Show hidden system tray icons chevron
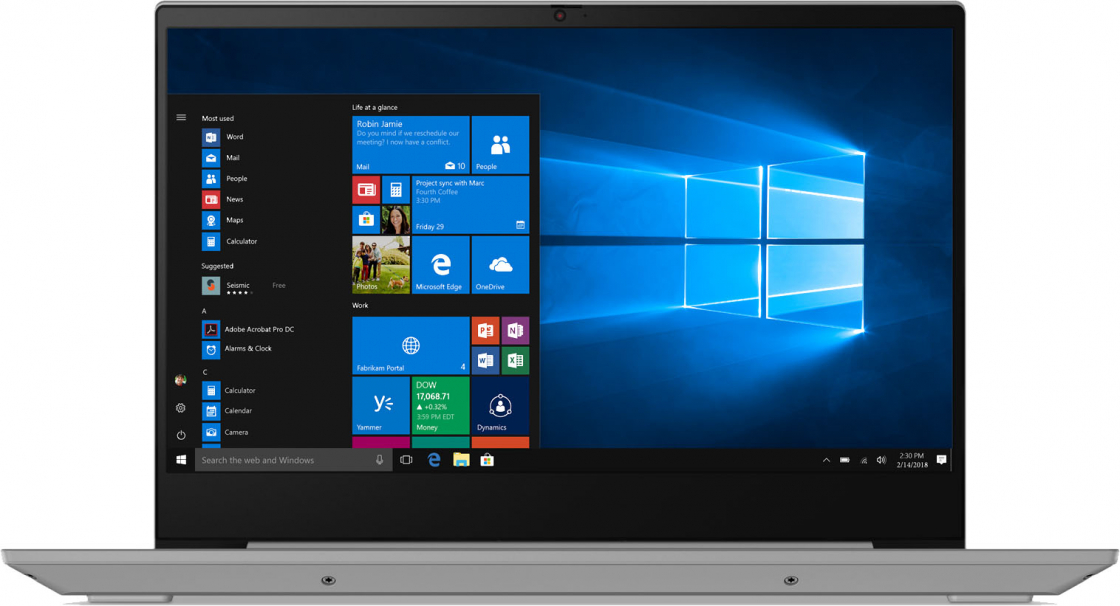The height and width of the screenshot is (606, 1120). 826,461
